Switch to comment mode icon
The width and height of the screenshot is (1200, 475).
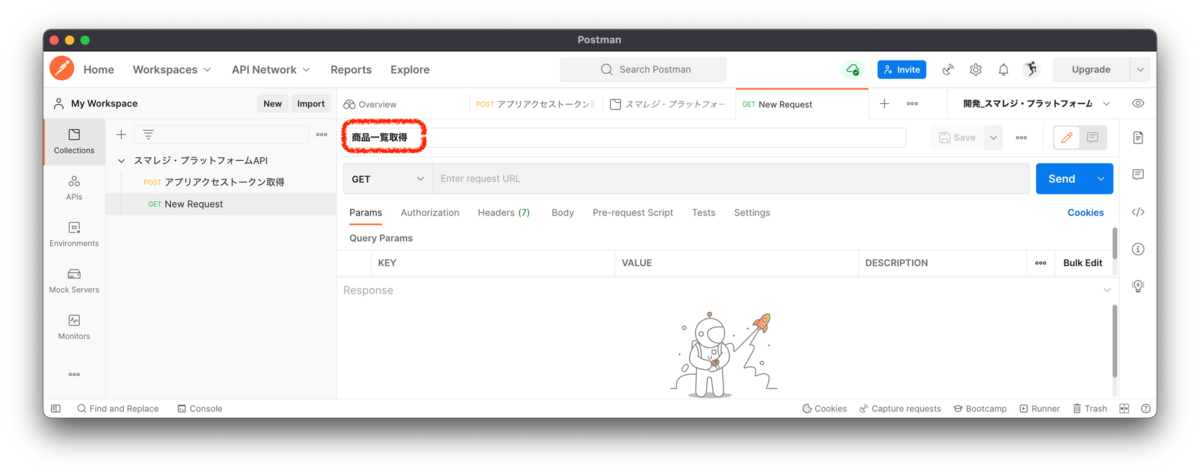[x=1092, y=138]
